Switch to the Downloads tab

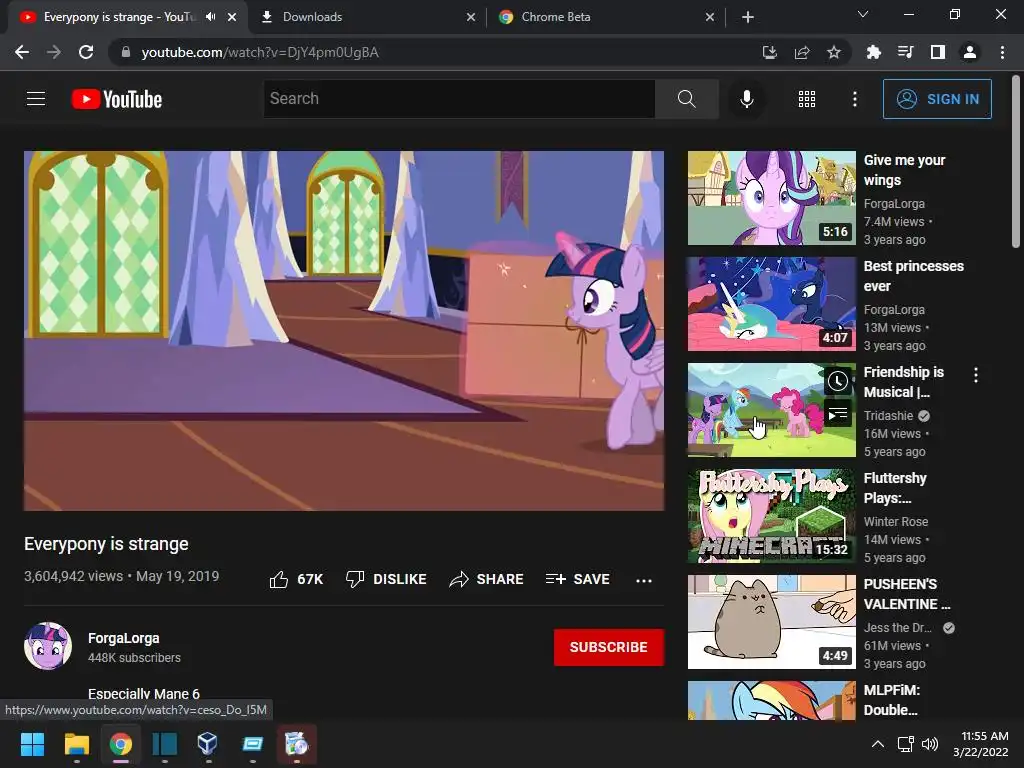point(366,17)
